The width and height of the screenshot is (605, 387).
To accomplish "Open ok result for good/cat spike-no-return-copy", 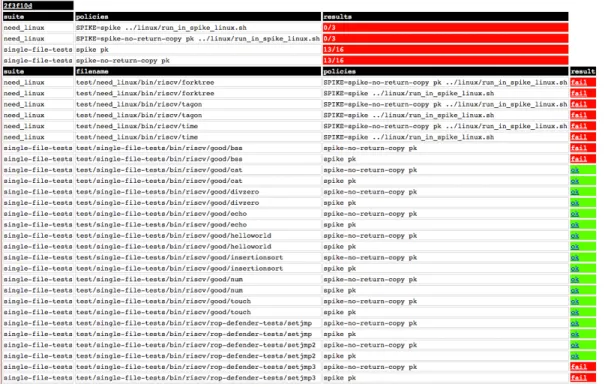I will [575, 170].
